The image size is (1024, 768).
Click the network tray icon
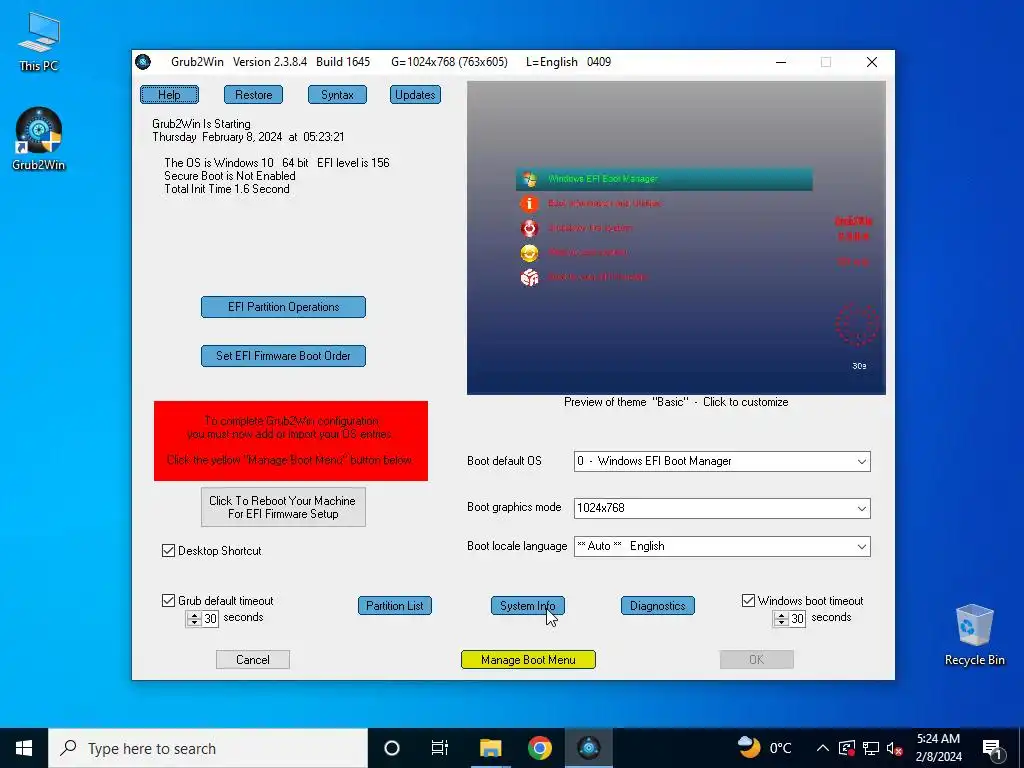pos(871,748)
